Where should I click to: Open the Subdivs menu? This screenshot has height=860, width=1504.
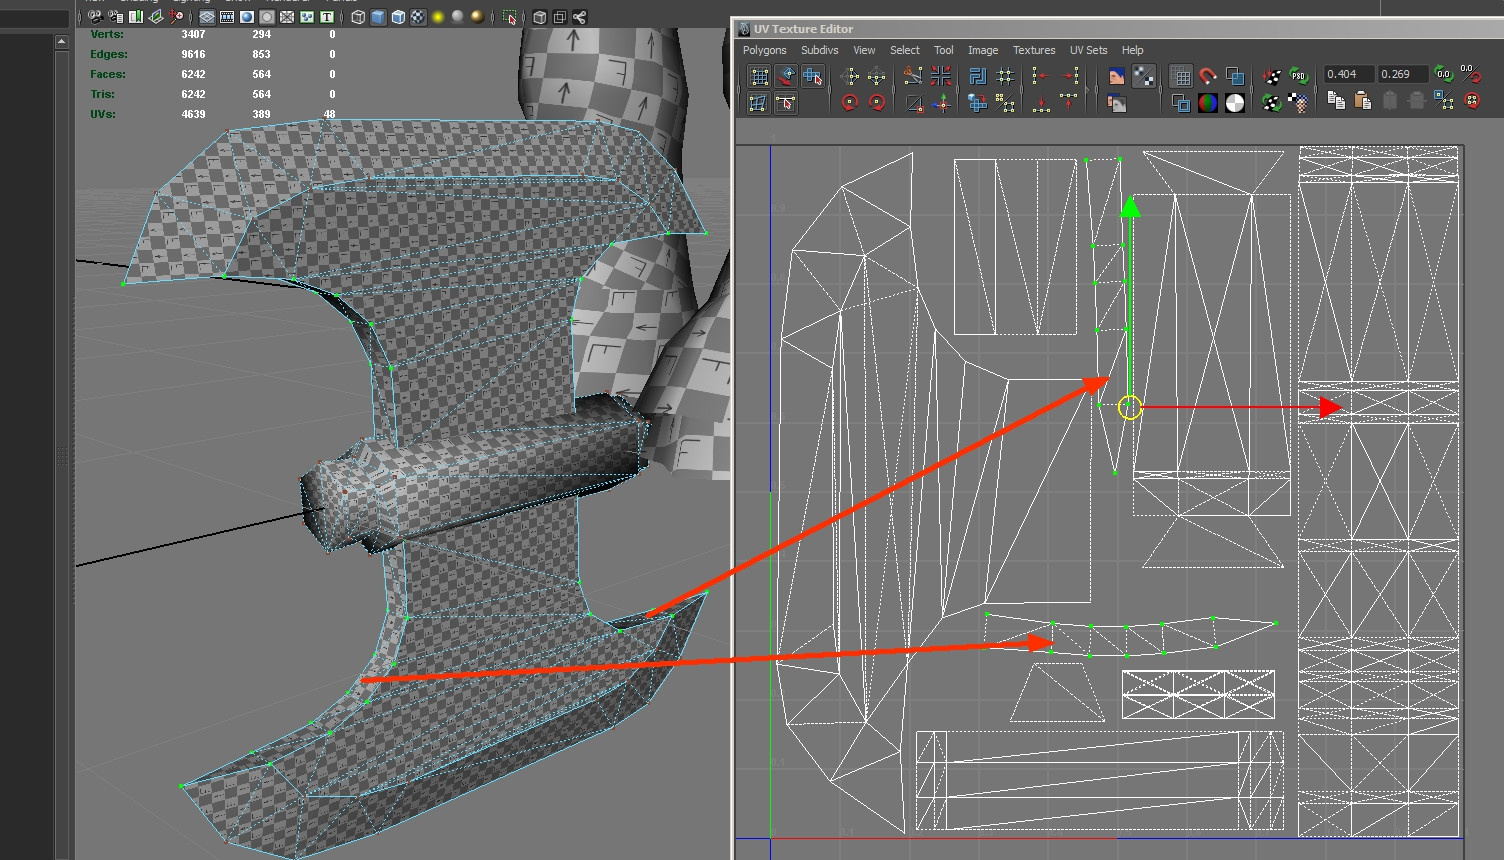[820, 50]
